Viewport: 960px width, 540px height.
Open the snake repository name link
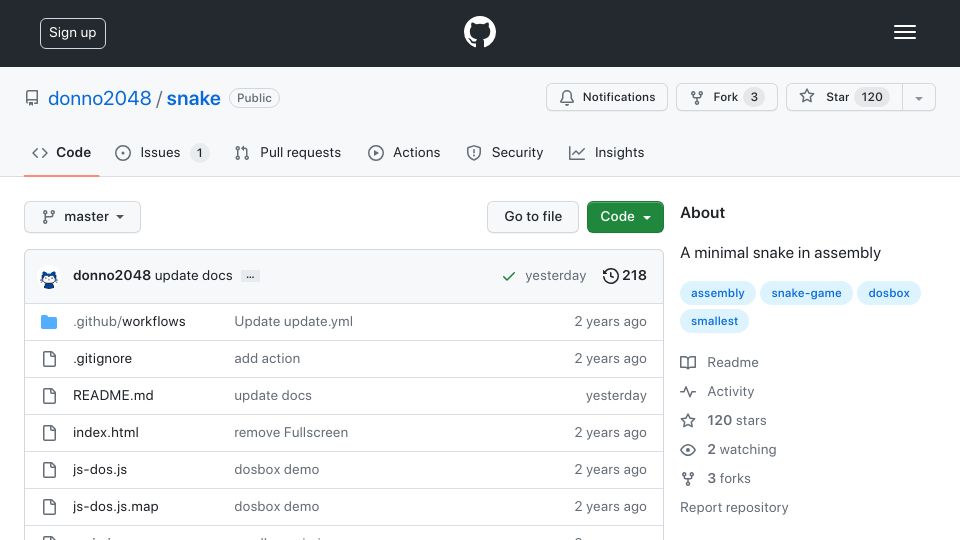[193, 98]
